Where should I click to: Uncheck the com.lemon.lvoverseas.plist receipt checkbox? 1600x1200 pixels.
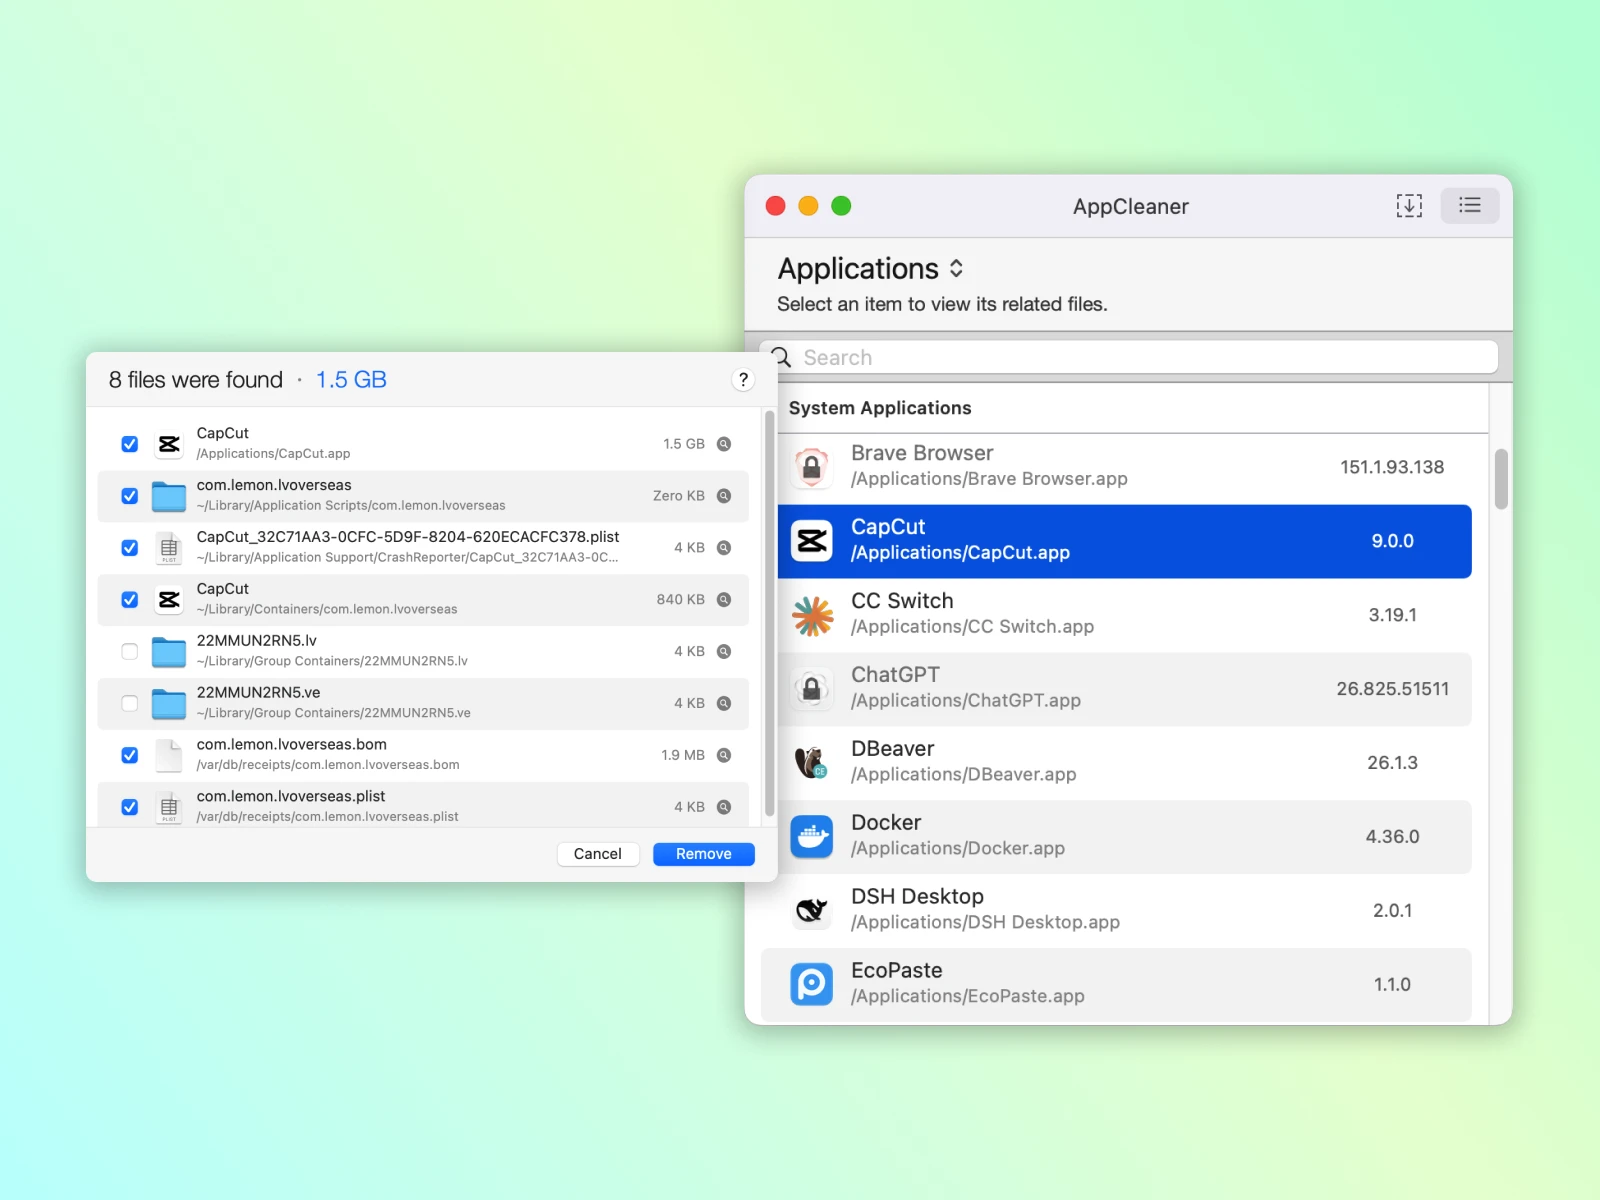tap(130, 807)
